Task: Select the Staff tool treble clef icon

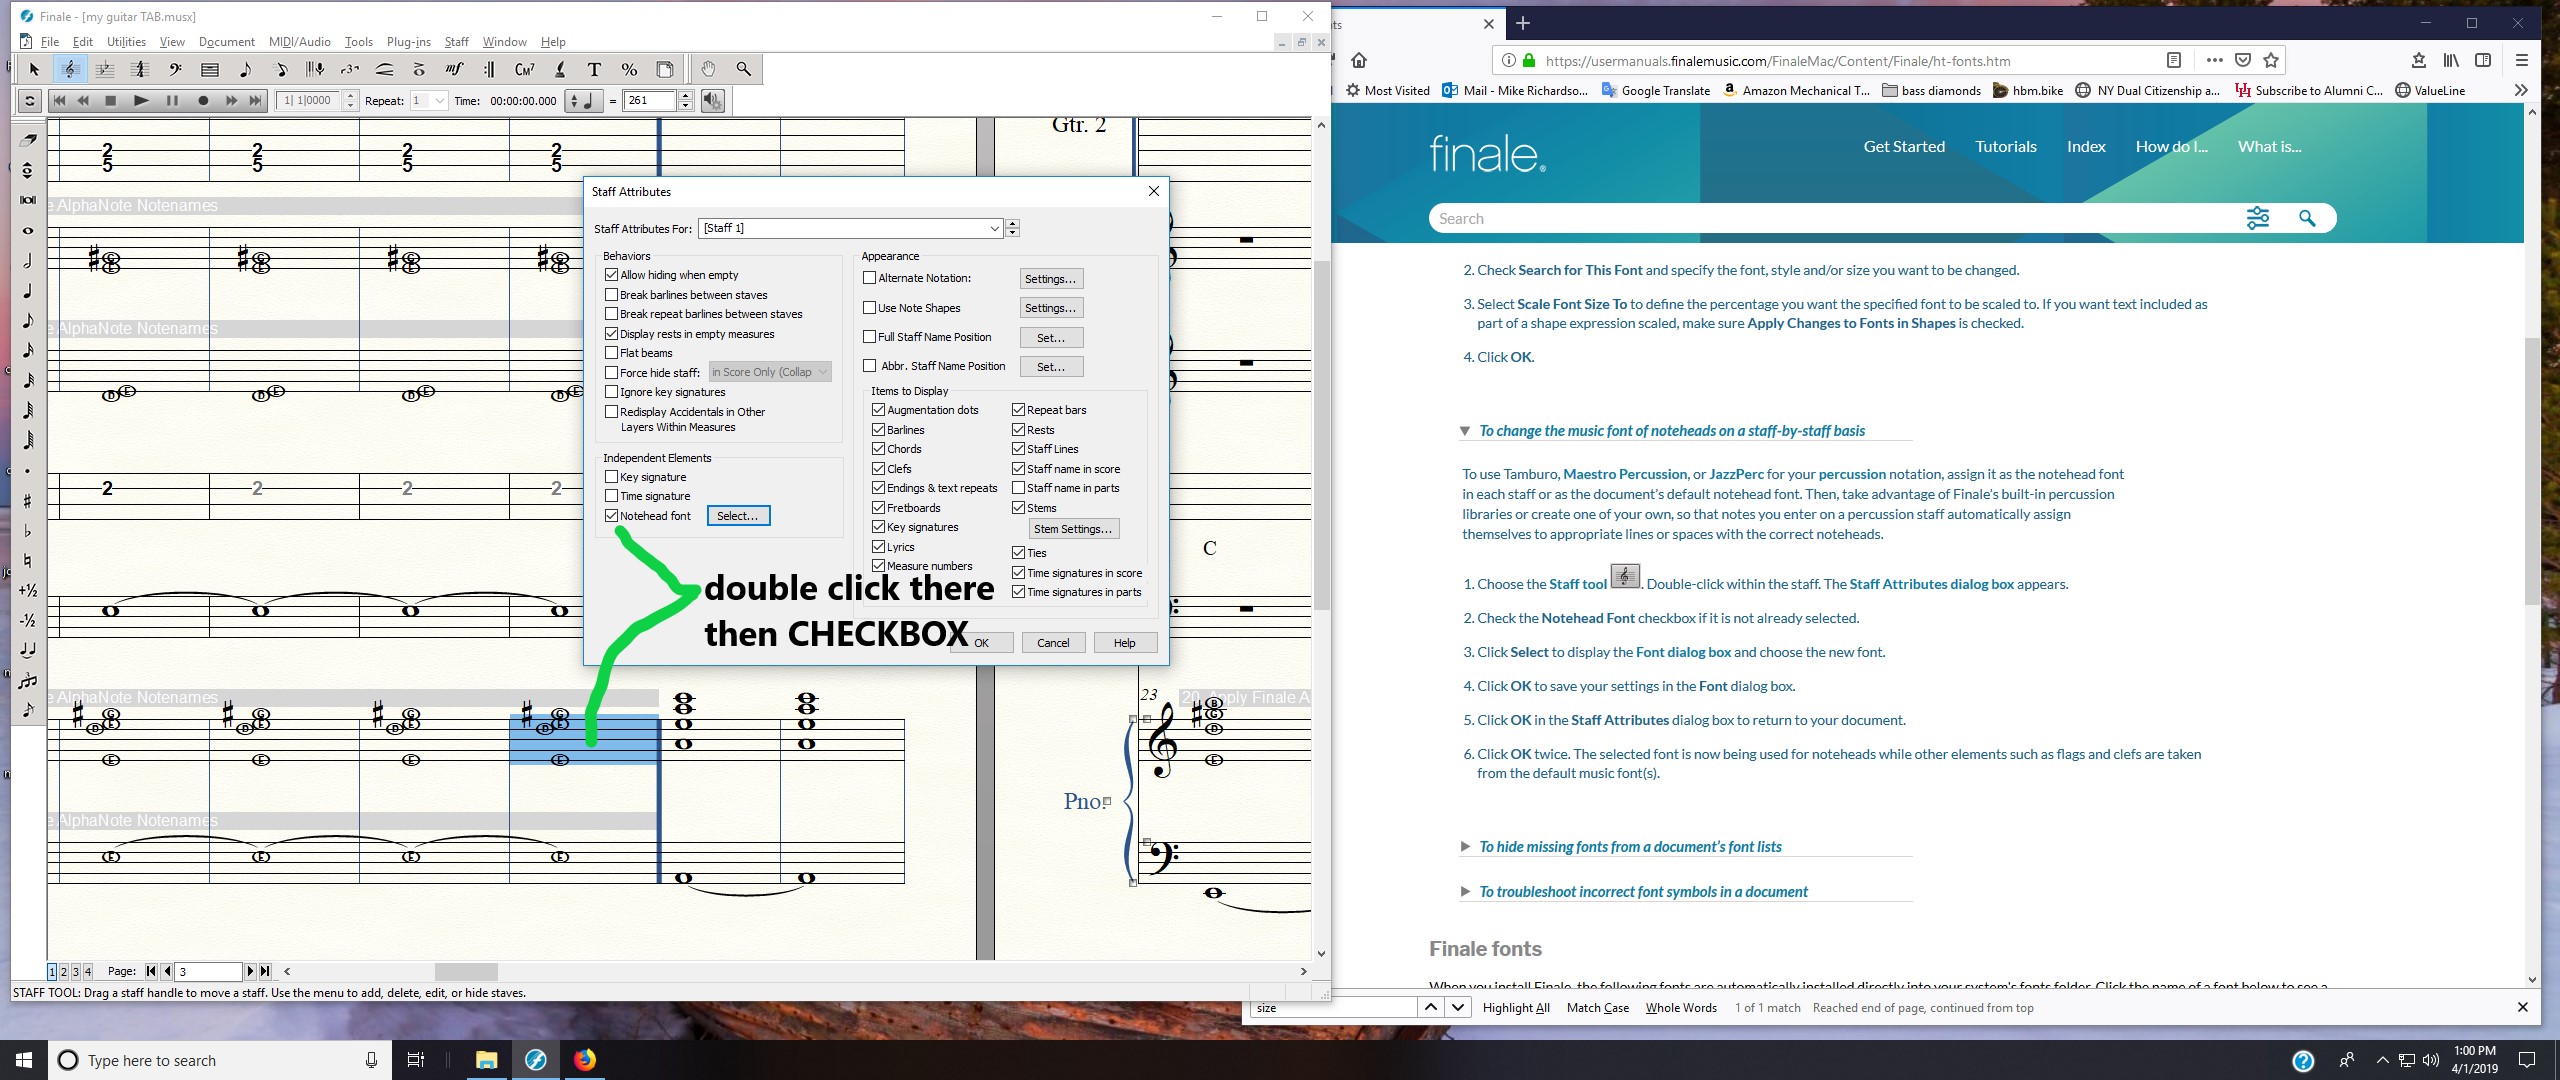Action: 69,69
